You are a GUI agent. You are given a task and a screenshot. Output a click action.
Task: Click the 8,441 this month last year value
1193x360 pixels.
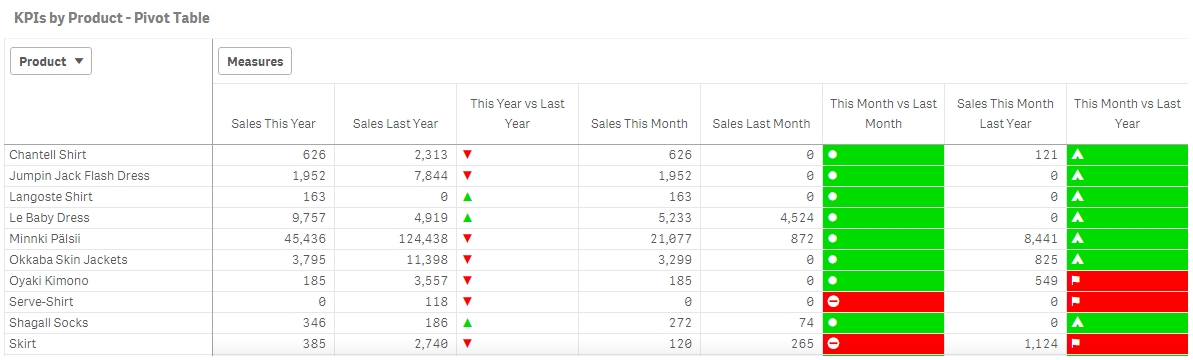(x=1040, y=239)
